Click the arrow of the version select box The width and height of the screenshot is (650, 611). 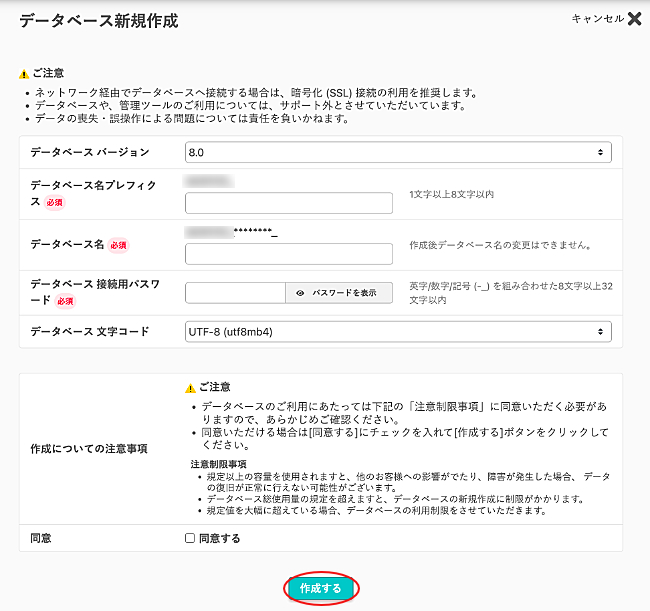[x=600, y=152]
